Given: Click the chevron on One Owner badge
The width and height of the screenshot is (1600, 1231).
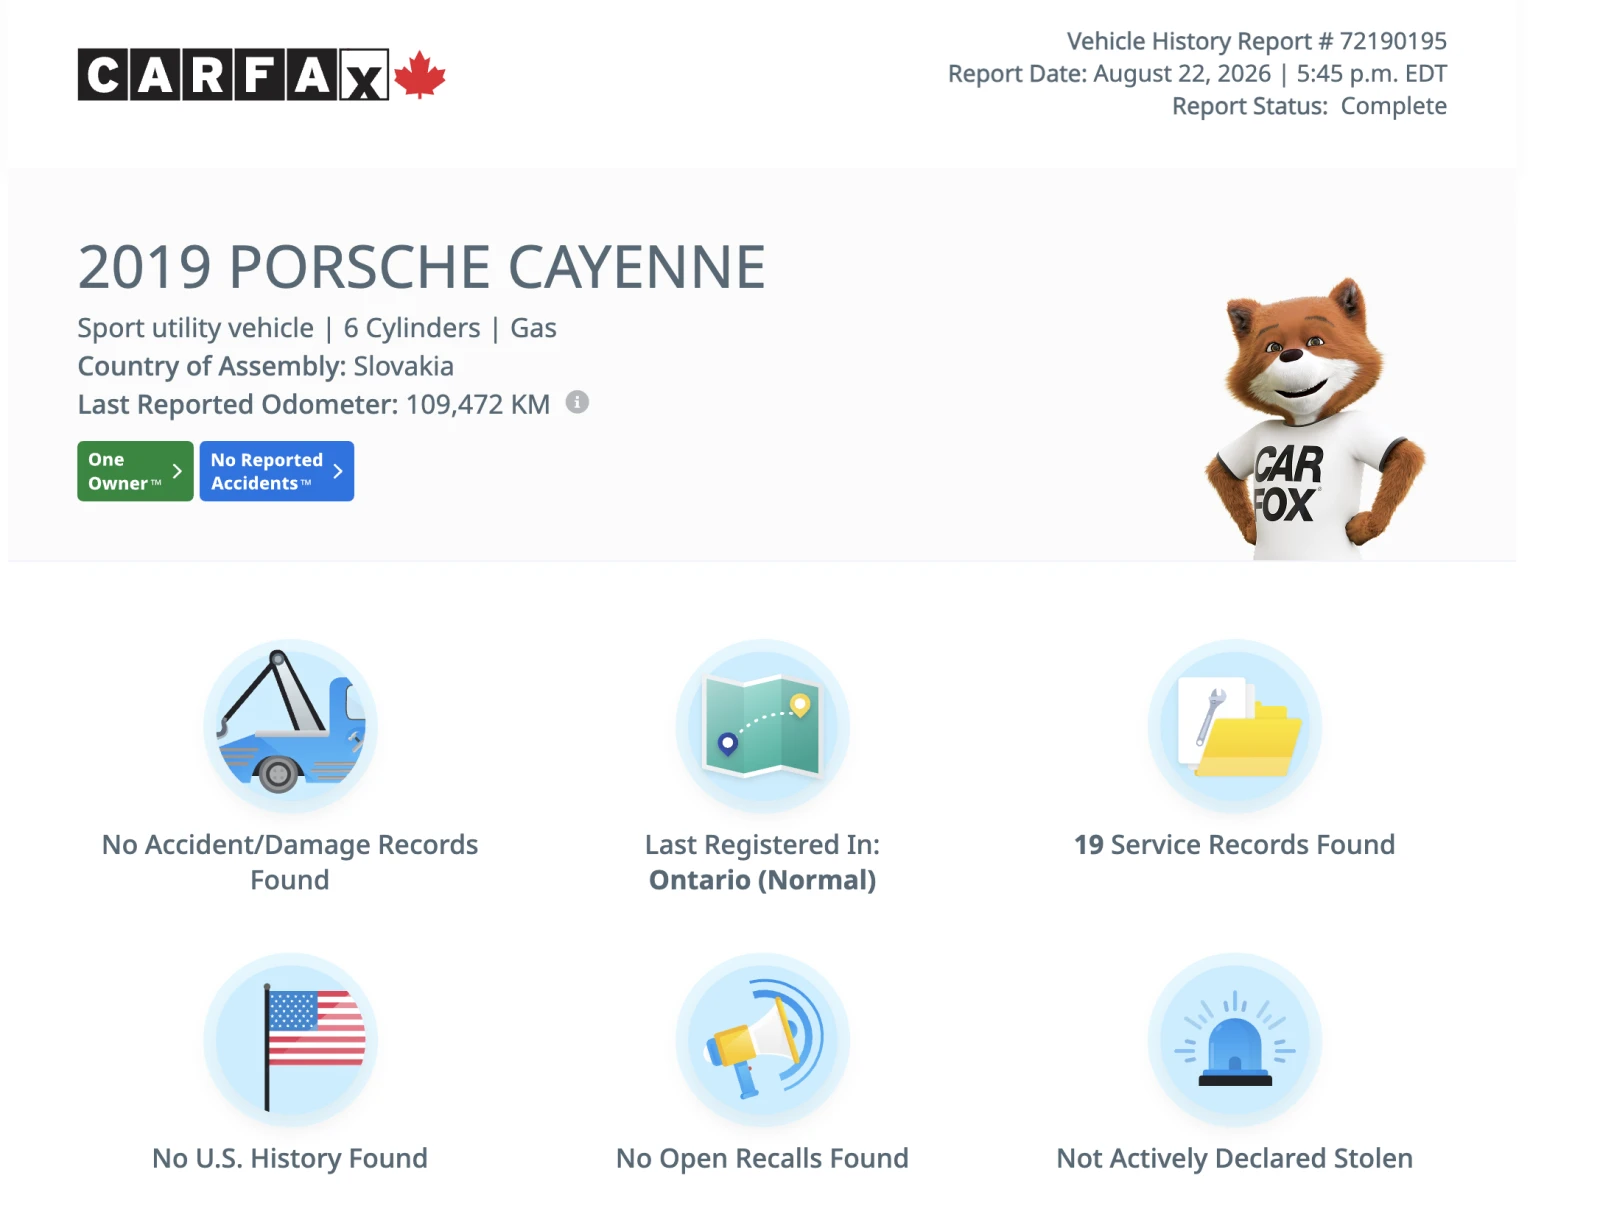Looking at the screenshot, I should point(177,471).
